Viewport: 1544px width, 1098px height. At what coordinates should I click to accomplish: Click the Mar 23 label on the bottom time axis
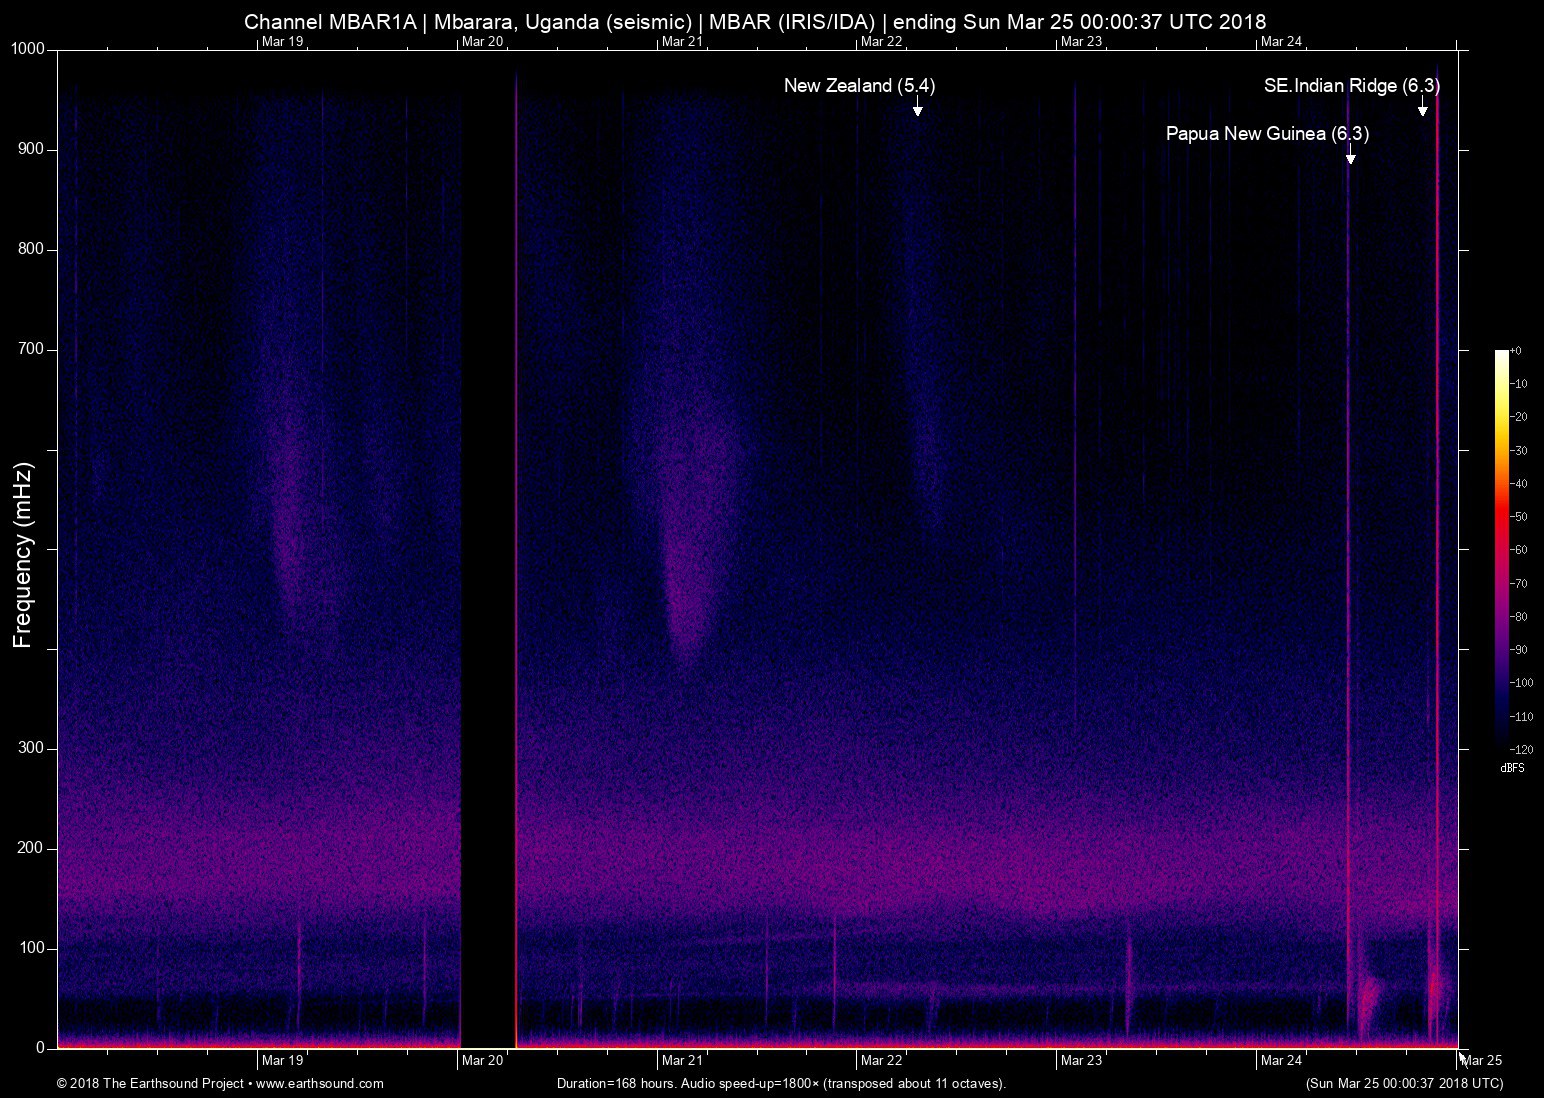pos(1081,1060)
